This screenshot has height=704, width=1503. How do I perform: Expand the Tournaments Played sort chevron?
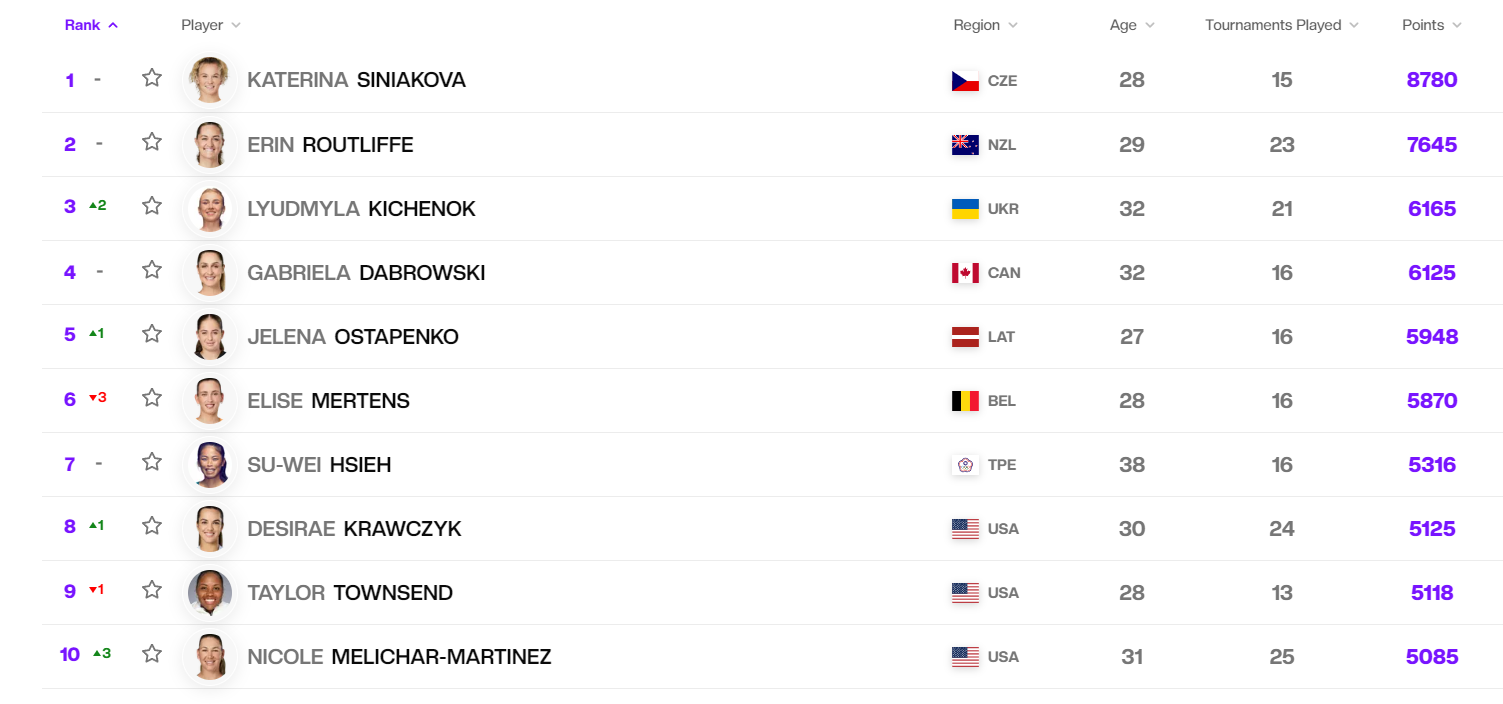[1354, 25]
